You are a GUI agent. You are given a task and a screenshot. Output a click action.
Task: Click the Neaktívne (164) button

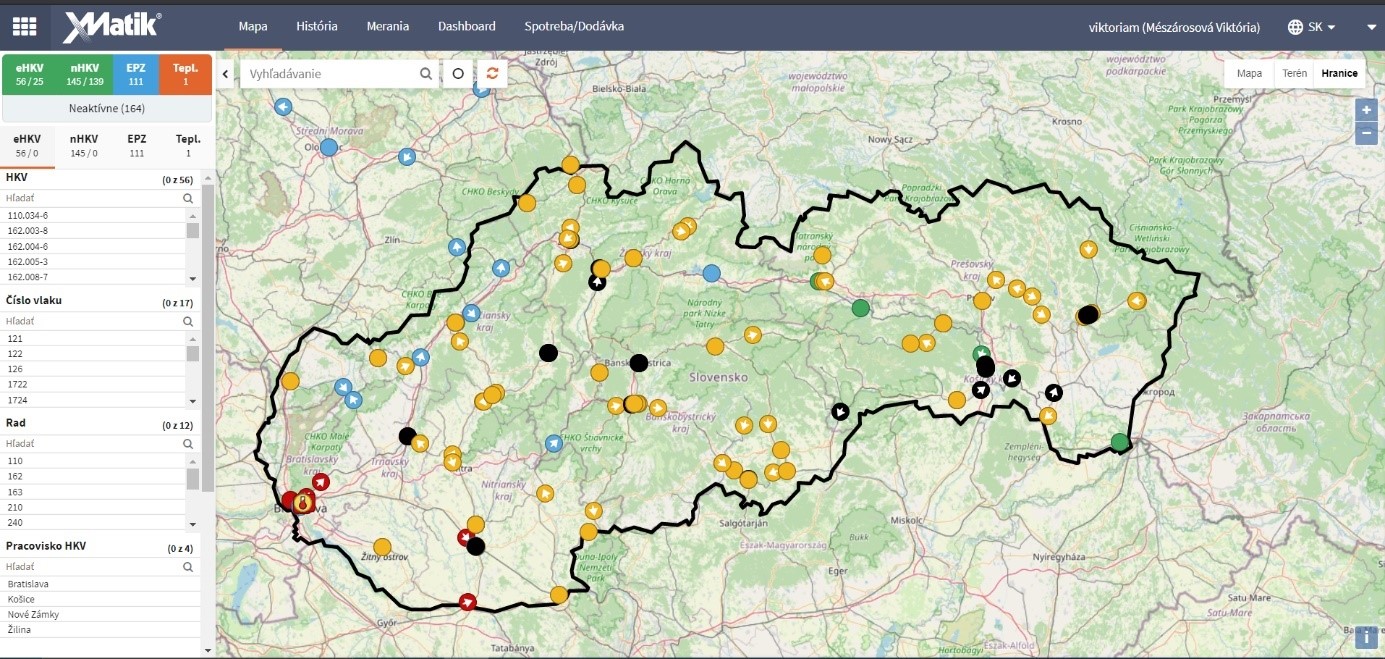106,108
